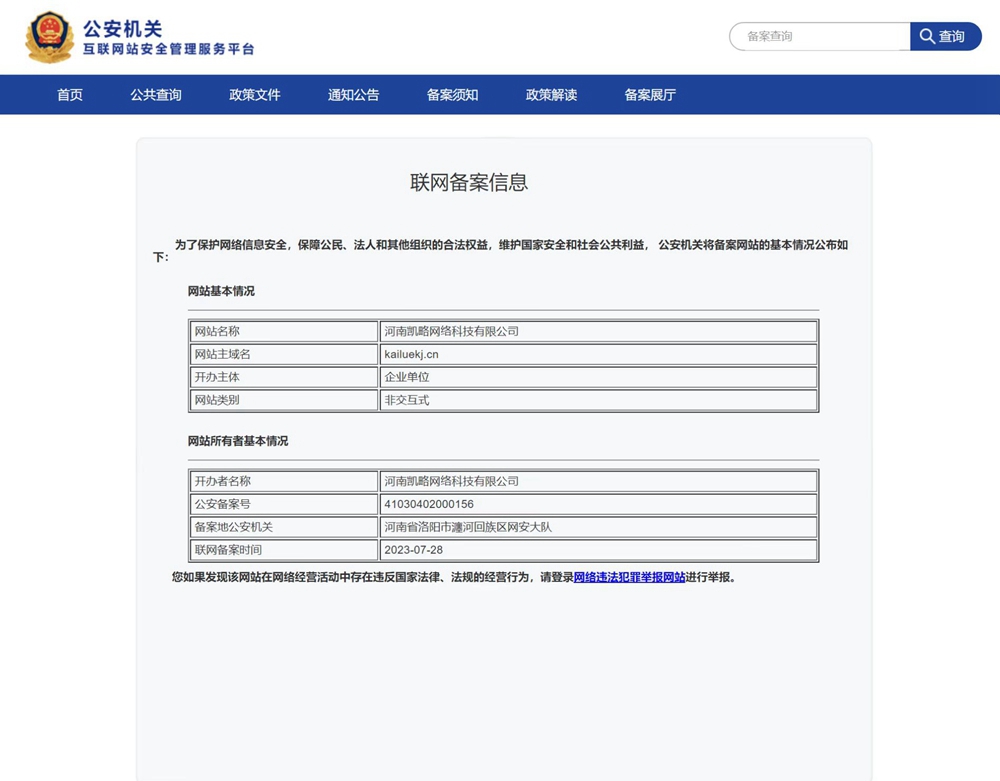This screenshot has height=781, width=1000.
Task: Open the 通知公告 menu item
Action: [353, 95]
